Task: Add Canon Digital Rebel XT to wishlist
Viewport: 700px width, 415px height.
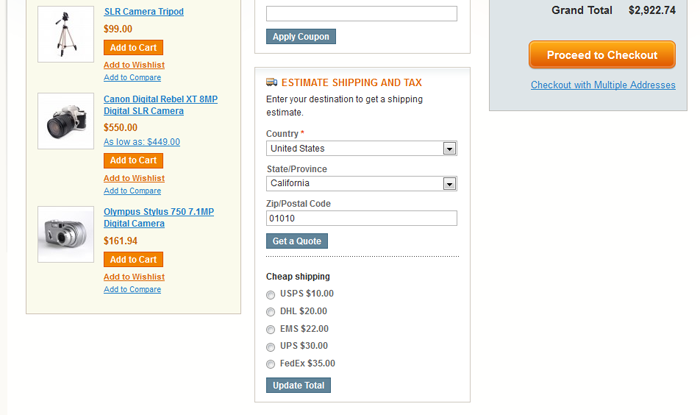Action: pyautogui.click(x=134, y=178)
